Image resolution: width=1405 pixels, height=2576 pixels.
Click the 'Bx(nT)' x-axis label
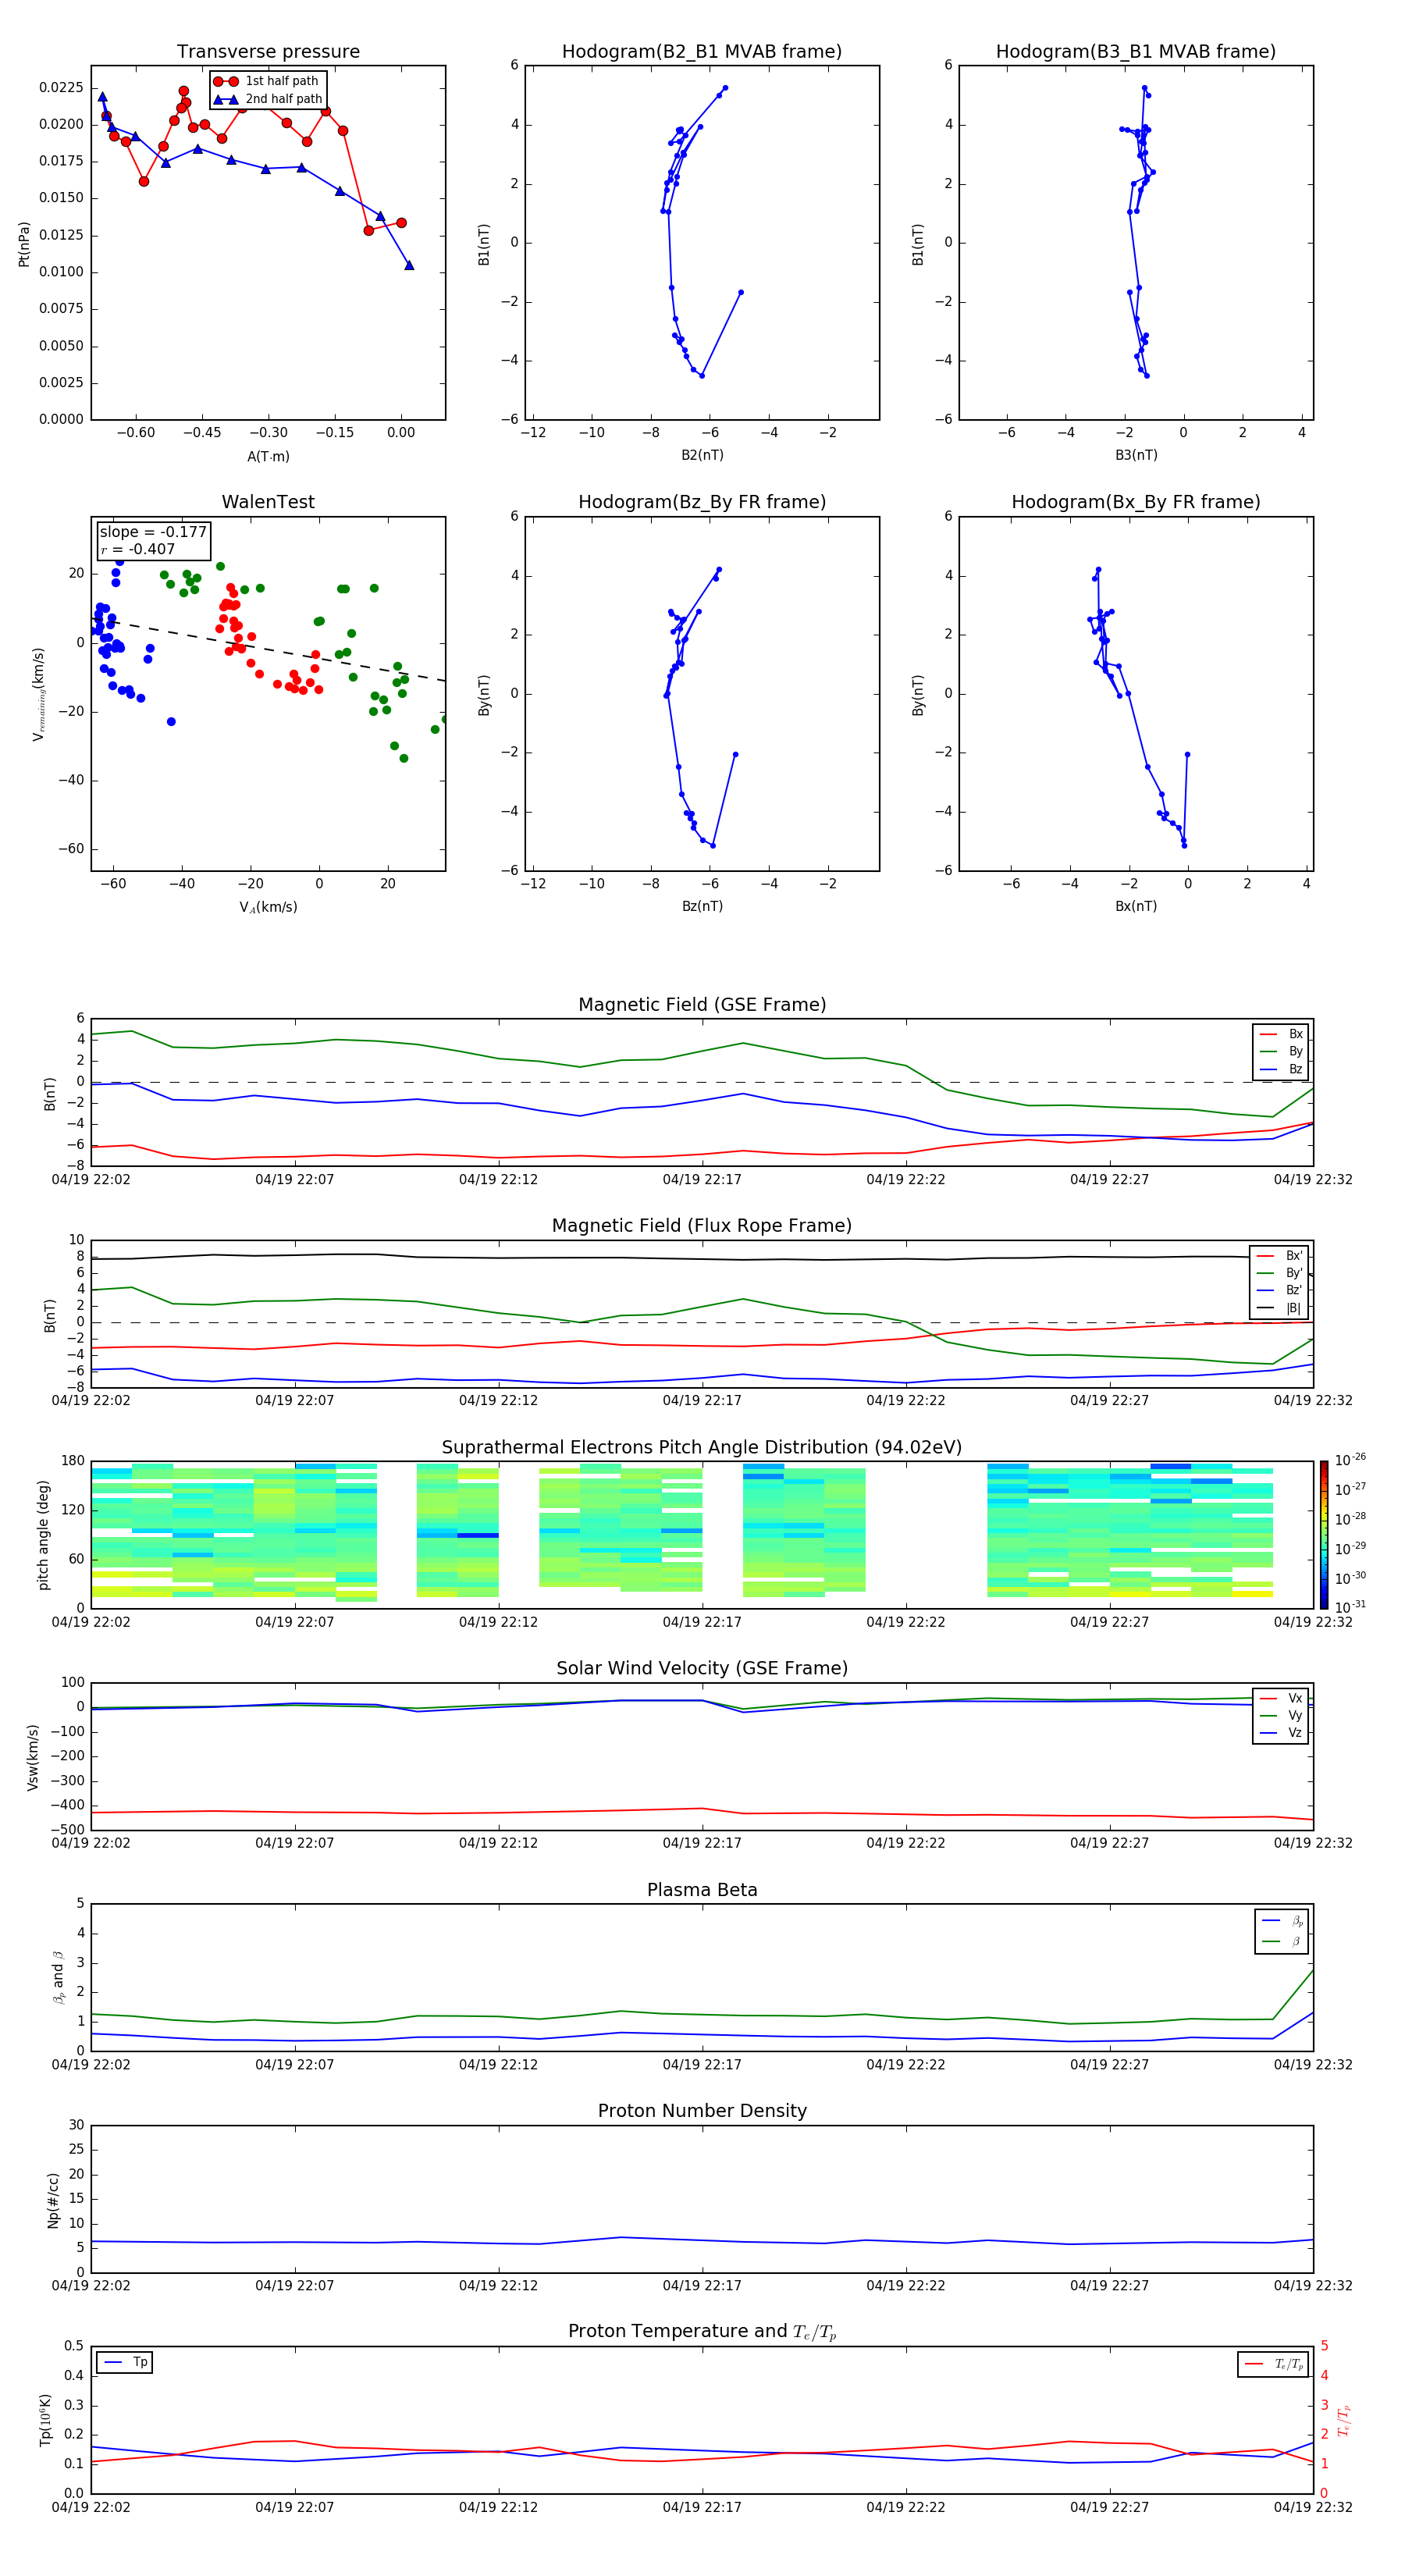[x=1136, y=906]
